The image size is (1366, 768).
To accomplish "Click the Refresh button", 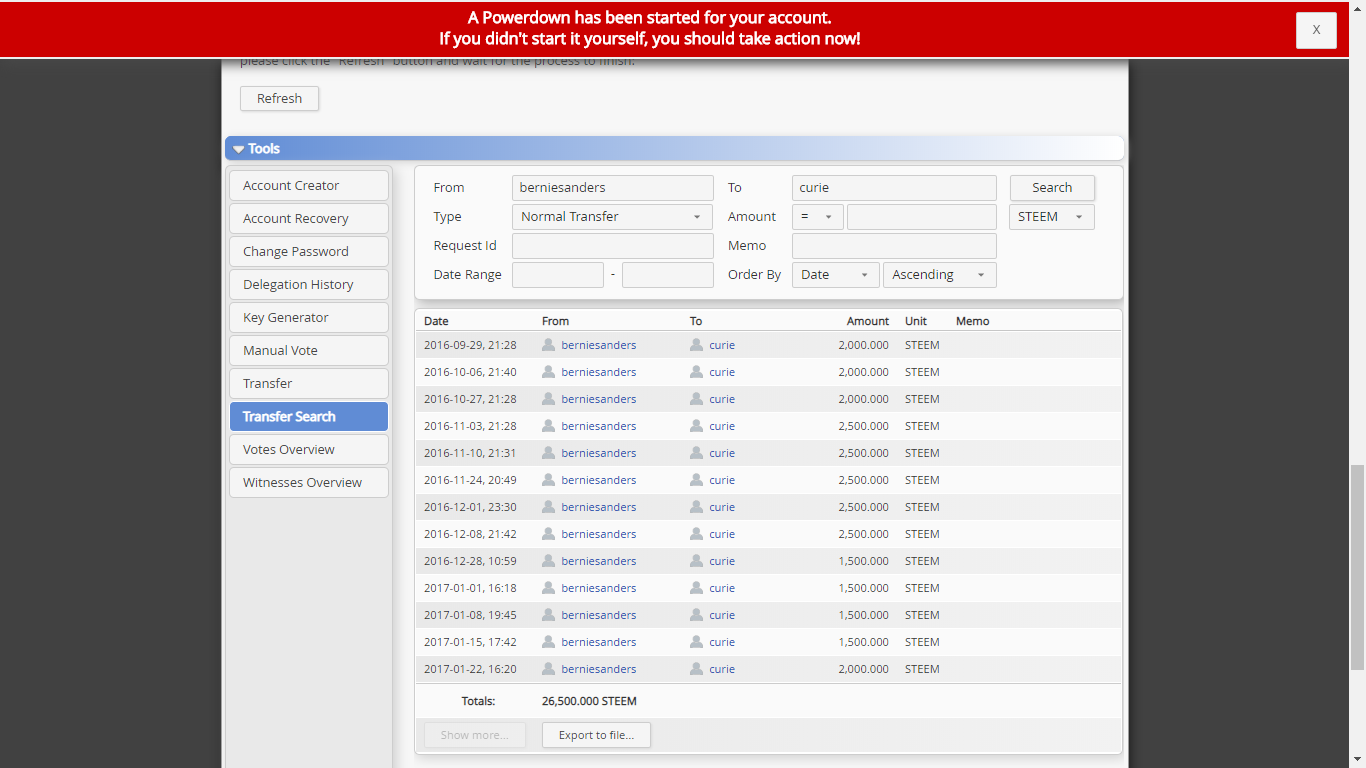I will 279,98.
